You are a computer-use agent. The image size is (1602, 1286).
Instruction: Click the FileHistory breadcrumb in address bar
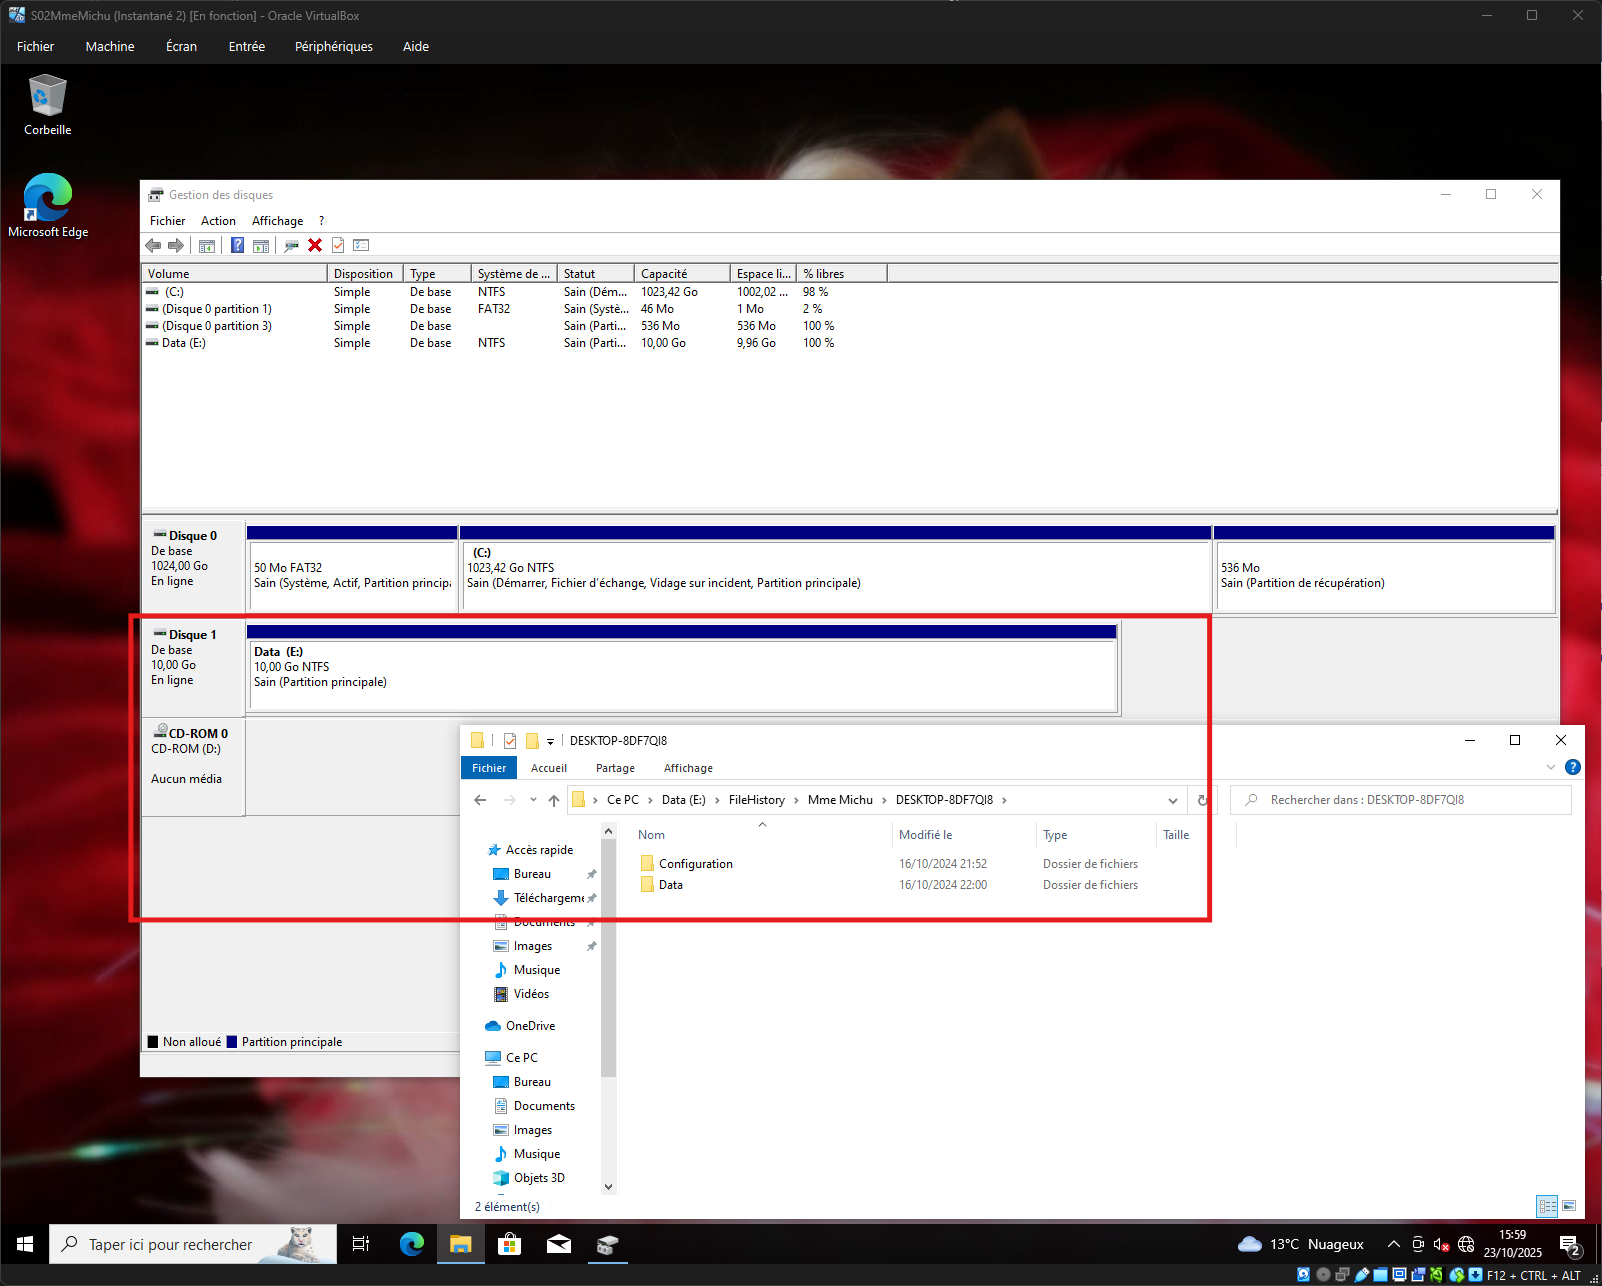pyautogui.click(x=756, y=800)
